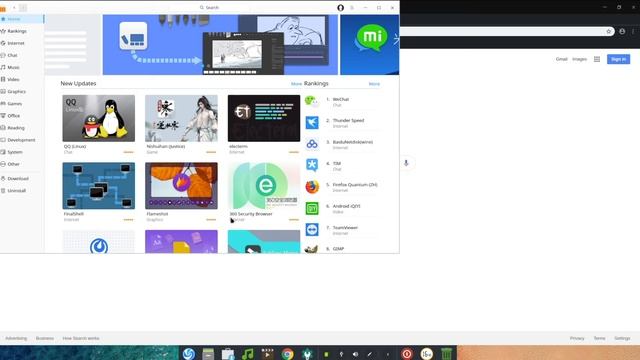640x360 pixels.
Task: Go back with the store back arrow
Action: pyautogui.click(x=14, y=8)
